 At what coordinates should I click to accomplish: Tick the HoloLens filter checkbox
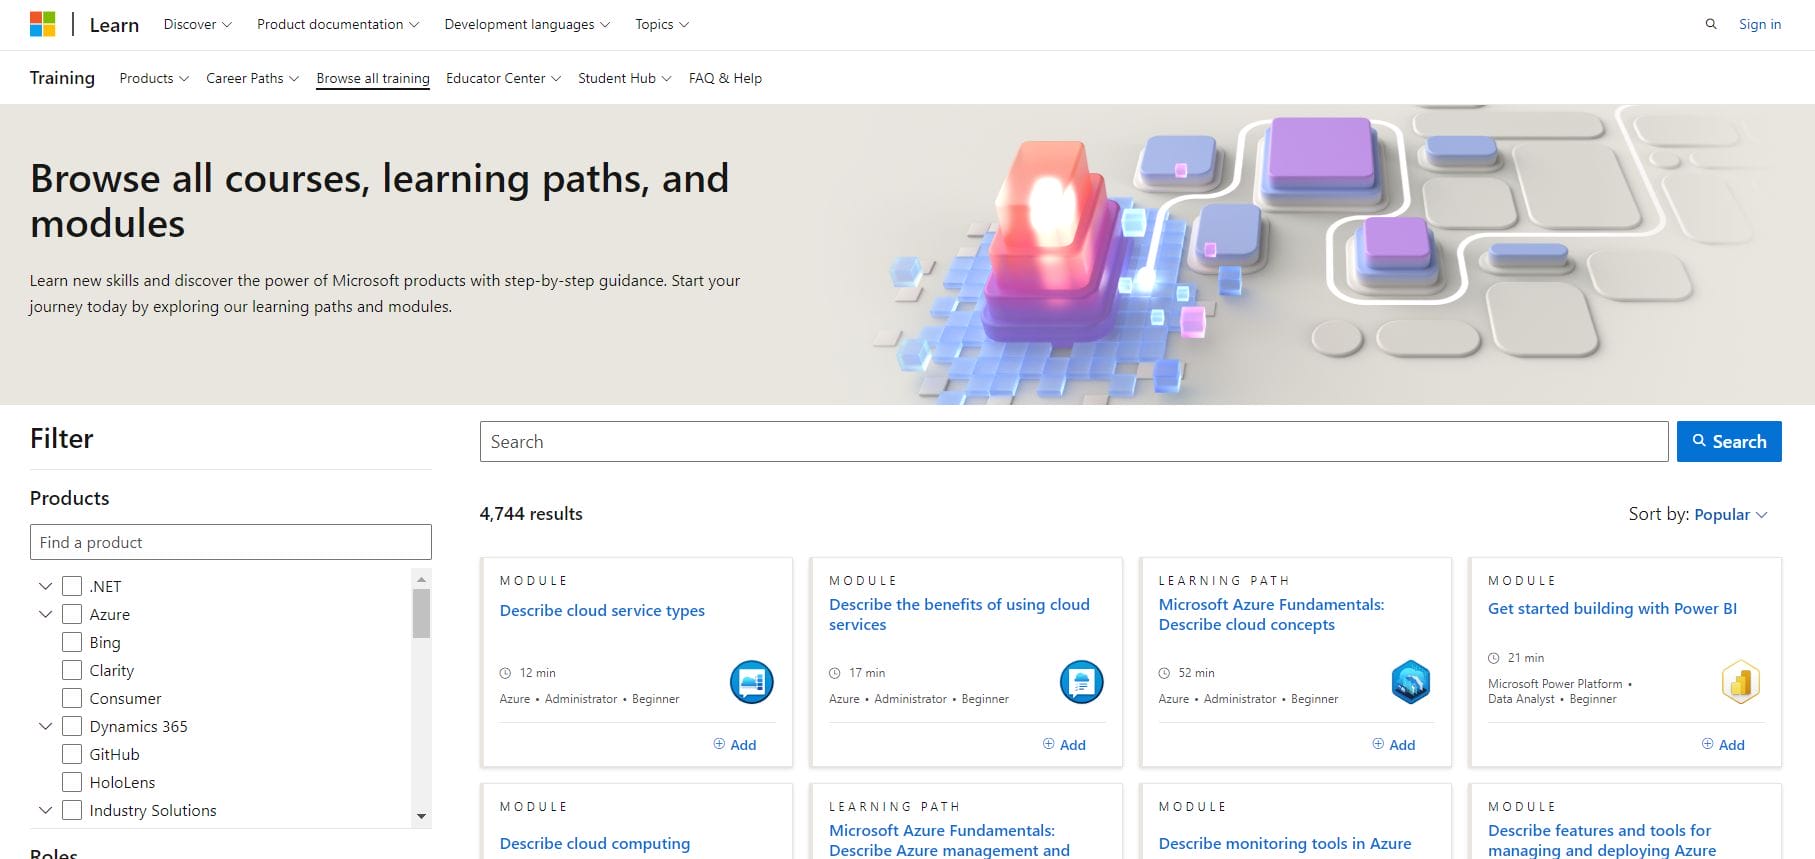click(x=72, y=782)
